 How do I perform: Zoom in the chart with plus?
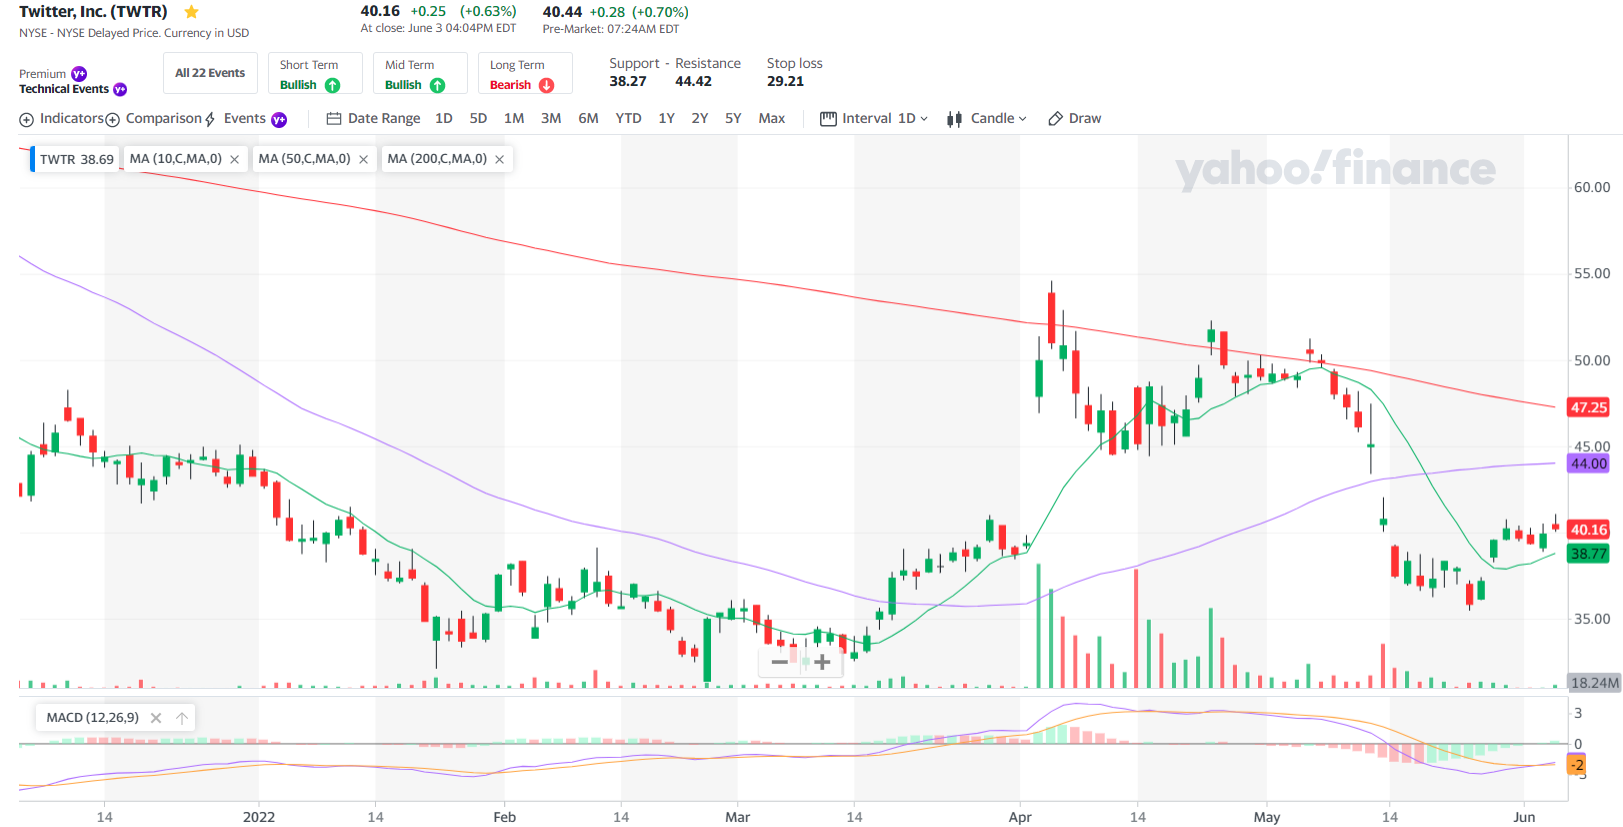click(822, 662)
